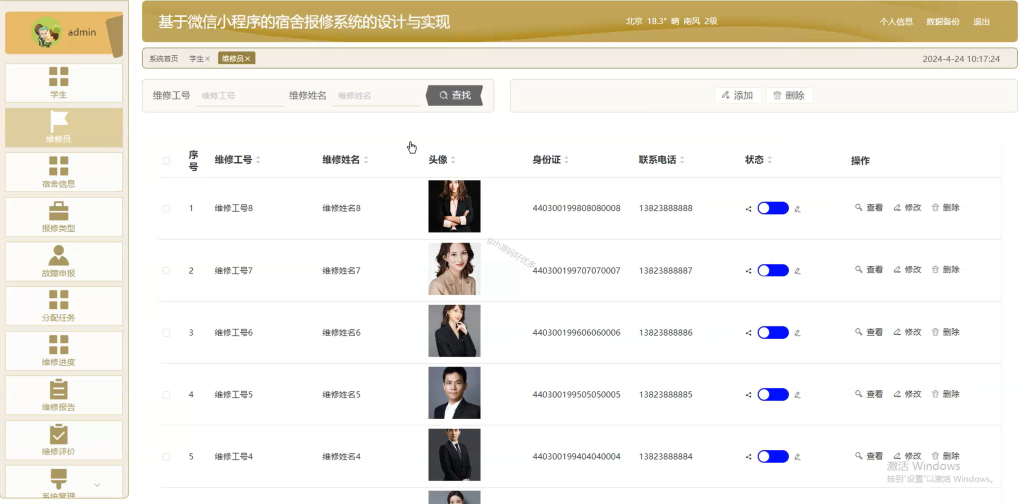Toggle status switch for 维修工号6
The height and width of the screenshot is (504, 1024).
[773, 332]
